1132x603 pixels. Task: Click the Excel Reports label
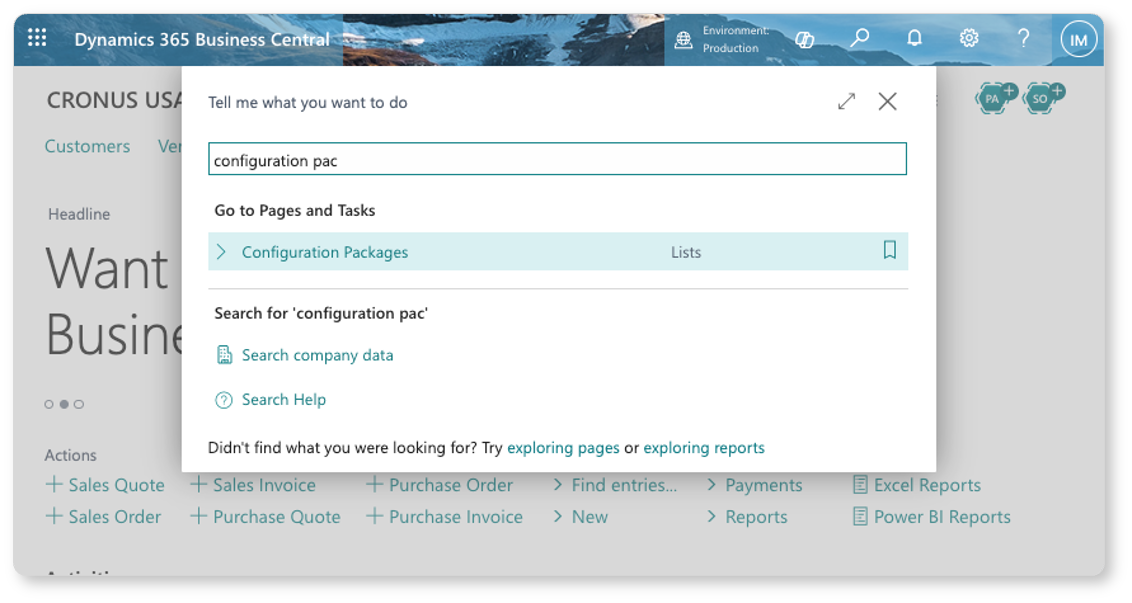928,485
